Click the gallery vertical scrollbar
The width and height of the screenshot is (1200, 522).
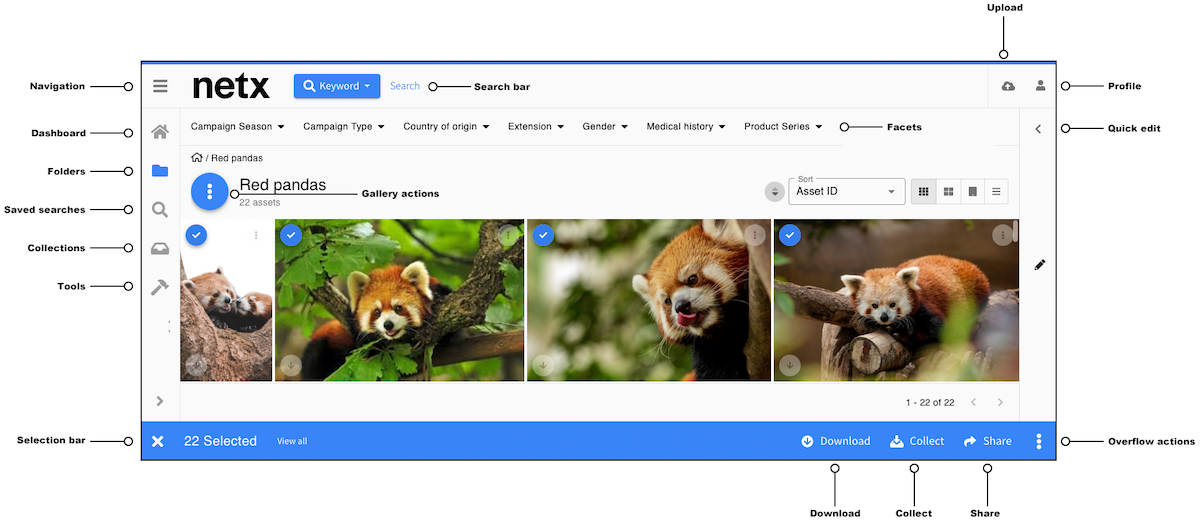[x=1015, y=232]
